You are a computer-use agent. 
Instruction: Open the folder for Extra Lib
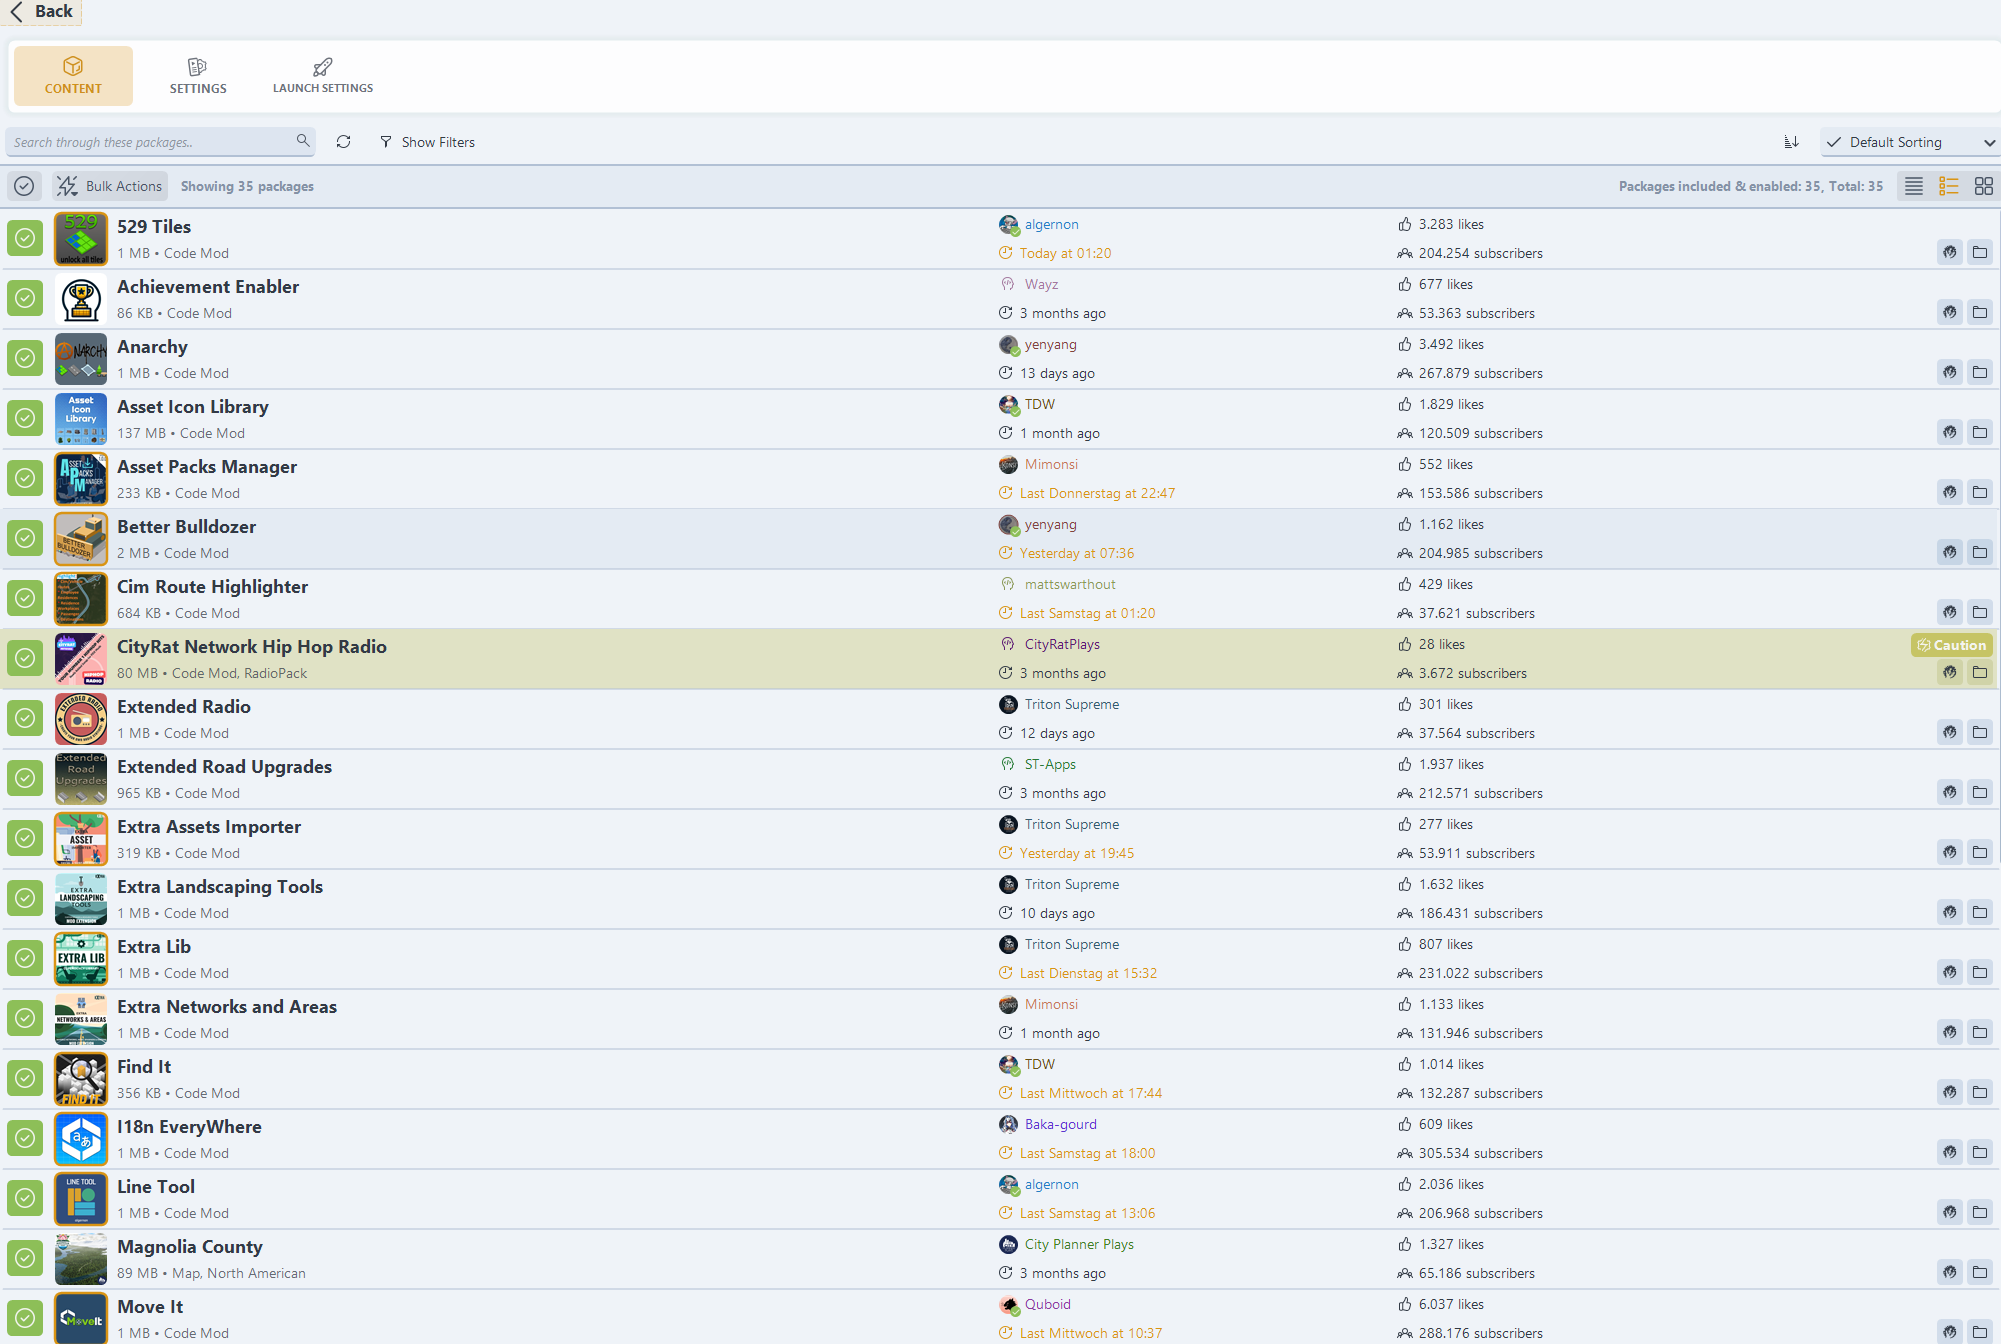[1980, 972]
